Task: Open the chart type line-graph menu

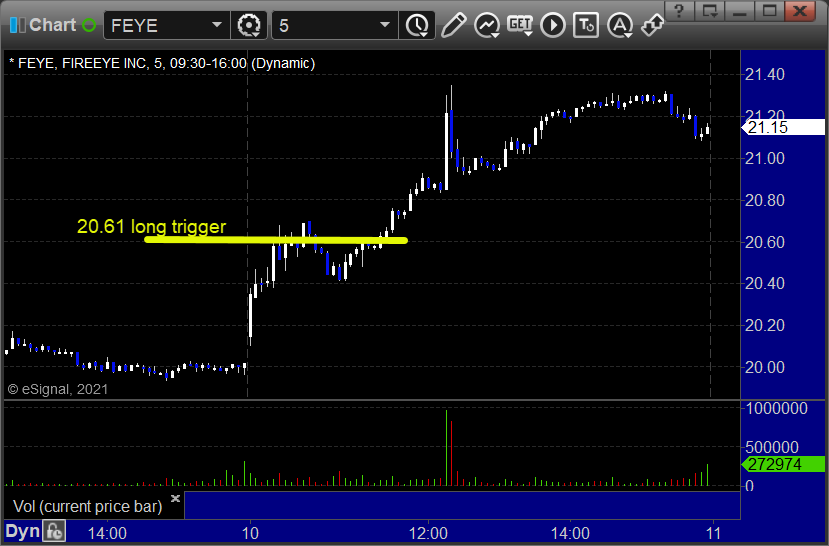Action: [487, 25]
